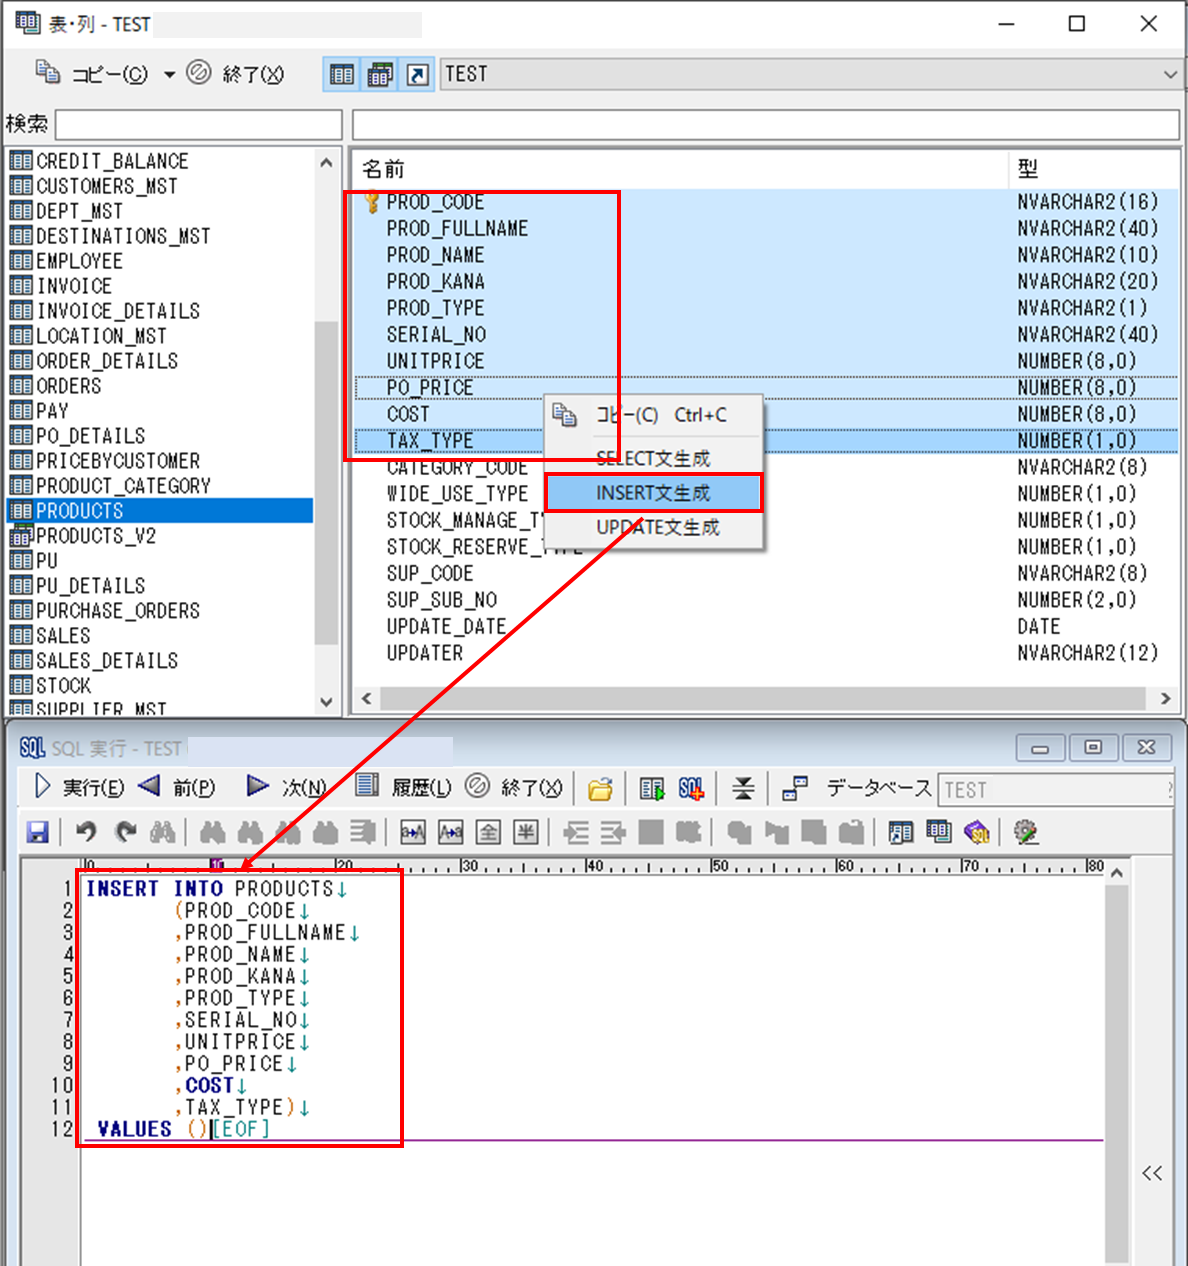Run the query with the 実行 arrow icon
Viewport: 1188px width, 1266px height.
click(x=42, y=787)
